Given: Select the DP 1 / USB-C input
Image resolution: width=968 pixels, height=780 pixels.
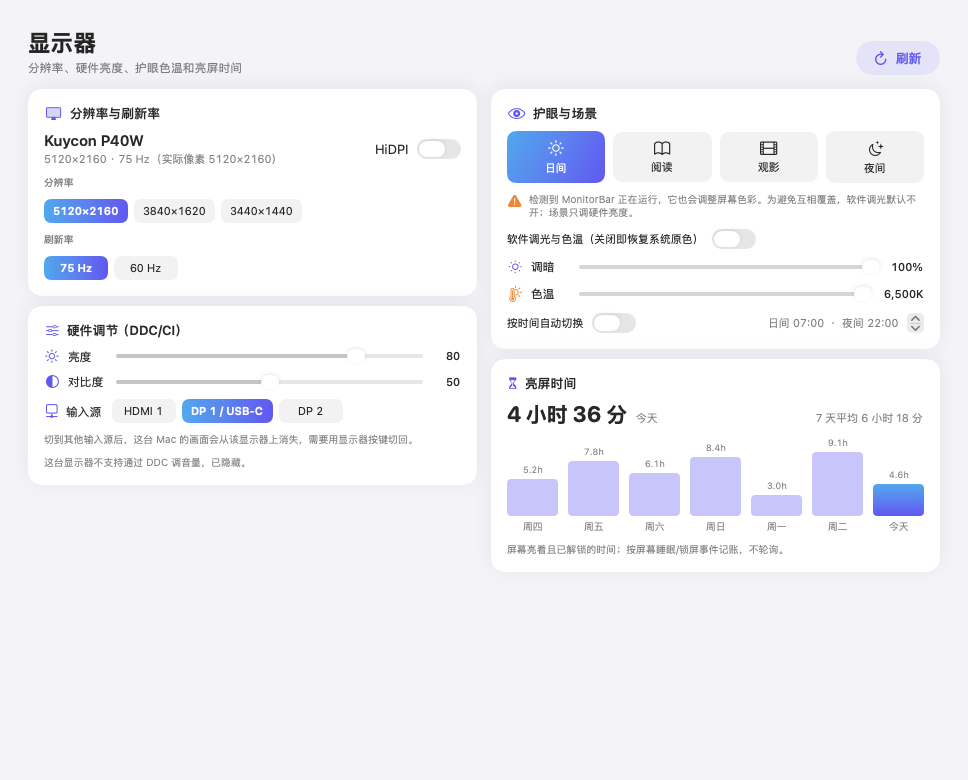Looking at the screenshot, I should click(x=227, y=411).
